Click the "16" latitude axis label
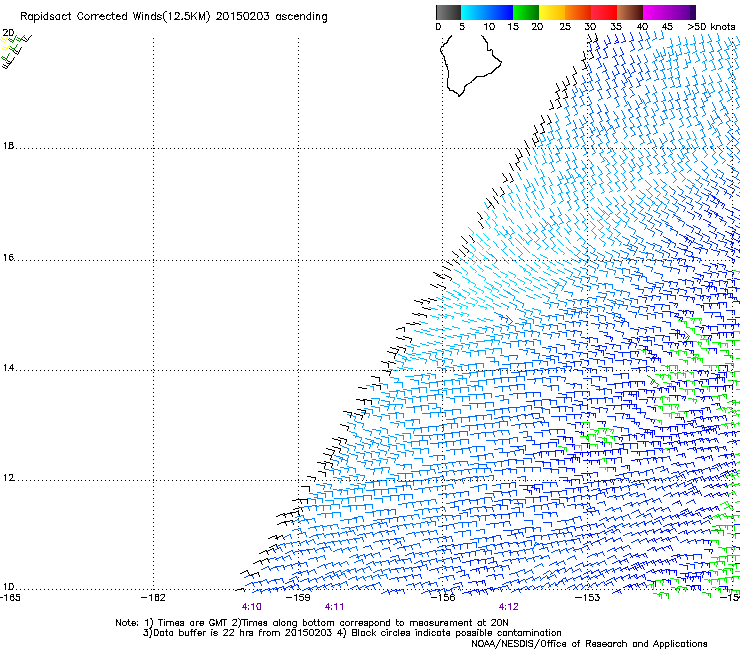Screen dimensions: 740x650 pos(8,258)
